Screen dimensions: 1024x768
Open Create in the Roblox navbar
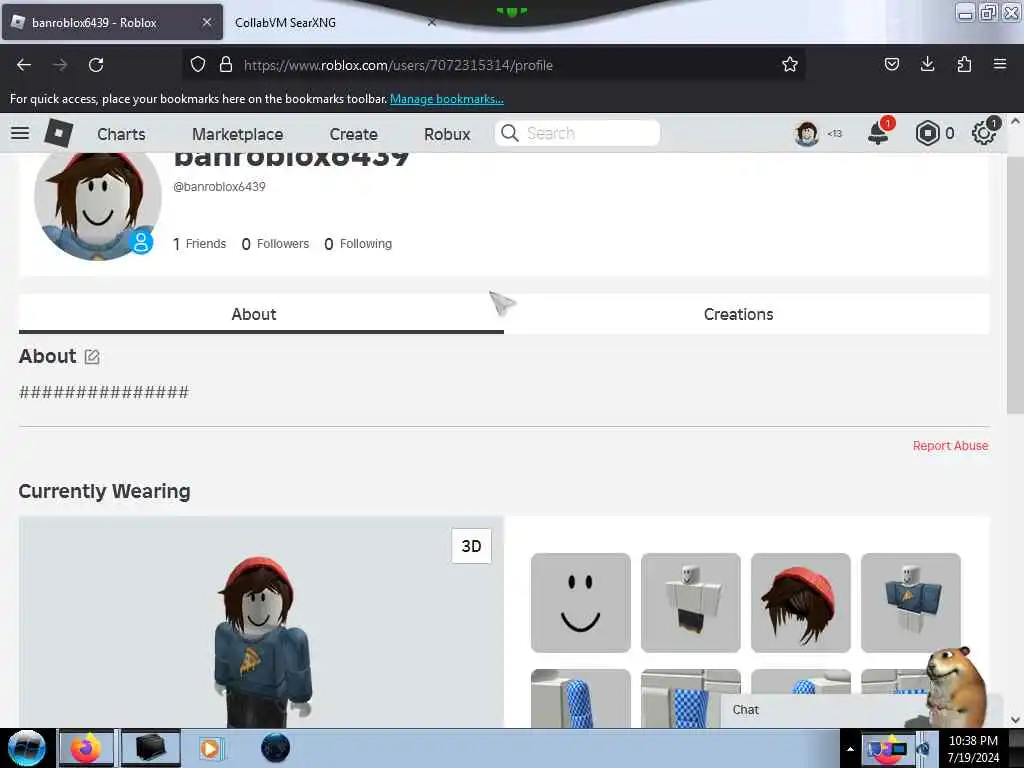point(353,134)
